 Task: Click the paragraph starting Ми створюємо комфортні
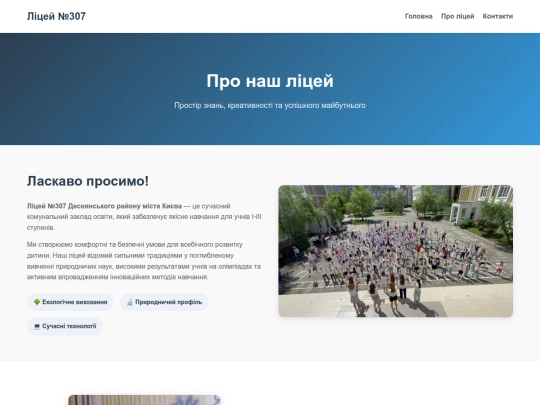coord(144,261)
